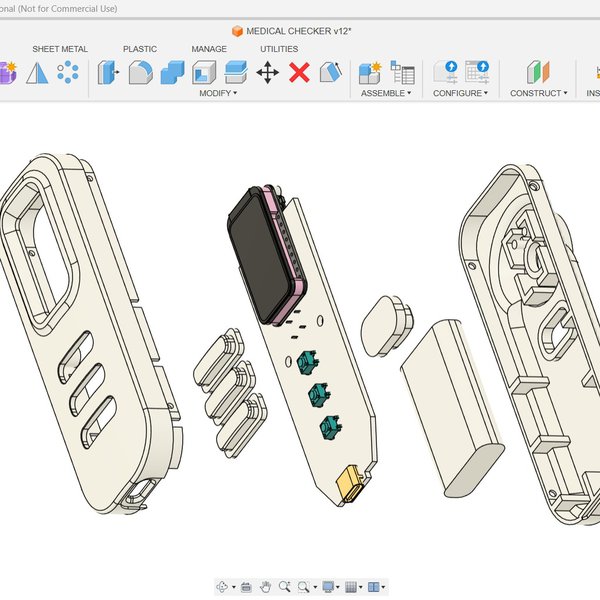Select the Shell tool
This screenshot has height=600, width=600.
pyautogui.click(x=204, y=72)
